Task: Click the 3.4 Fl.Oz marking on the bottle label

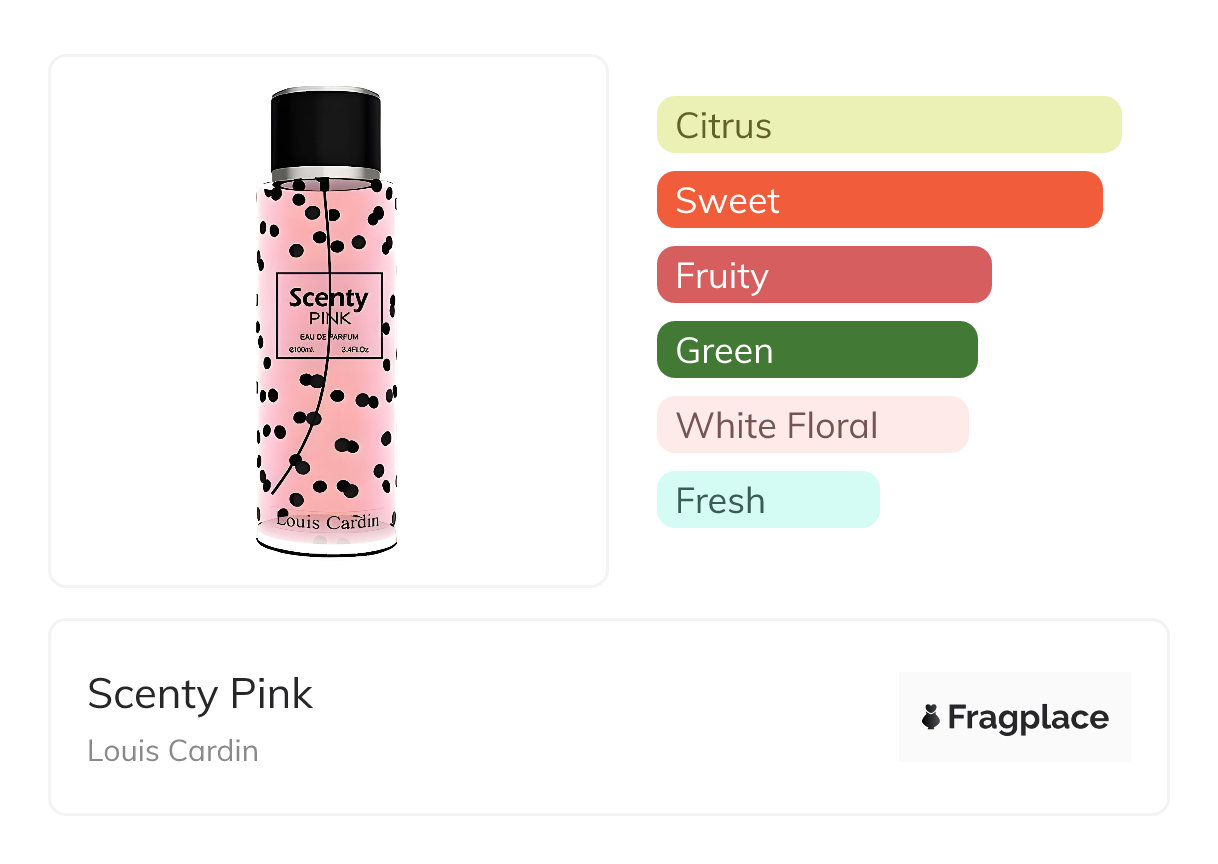Action: [x=355, y=349]
